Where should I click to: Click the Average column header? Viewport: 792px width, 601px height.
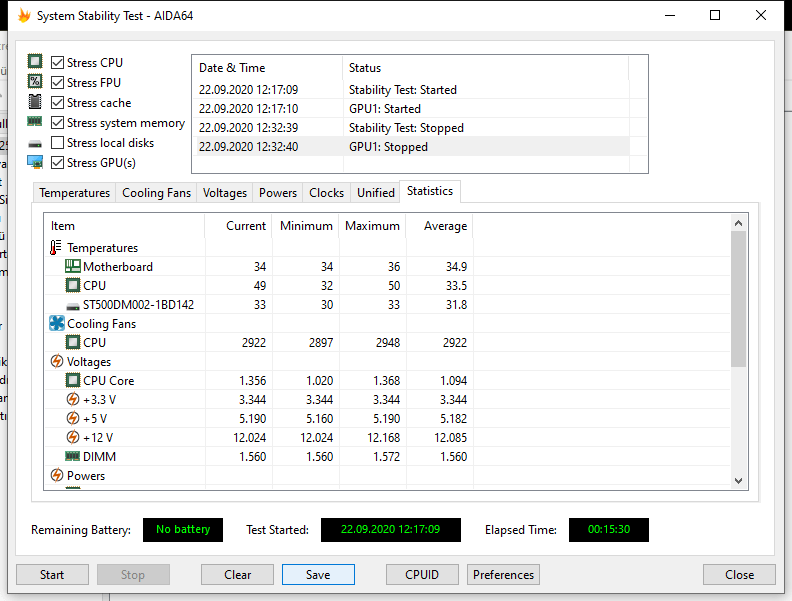(439, 226)
